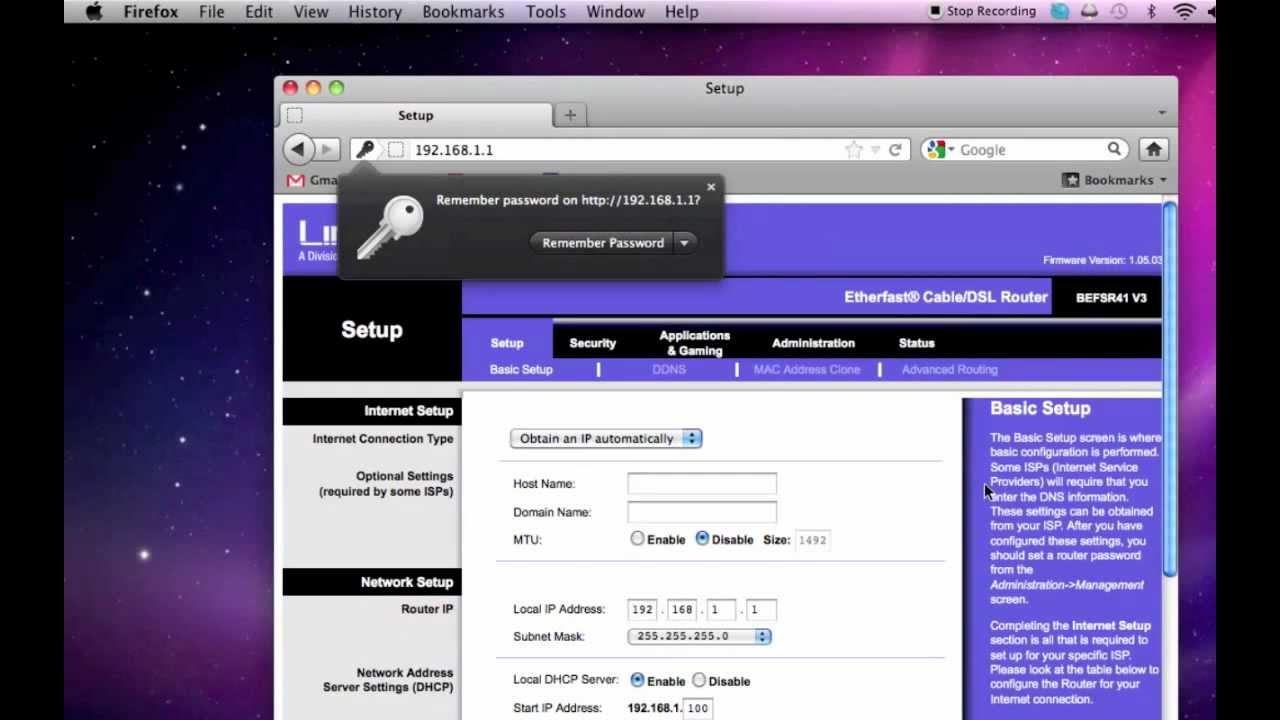
Task: Click the Domain Name field
Action: click(702, 512)
